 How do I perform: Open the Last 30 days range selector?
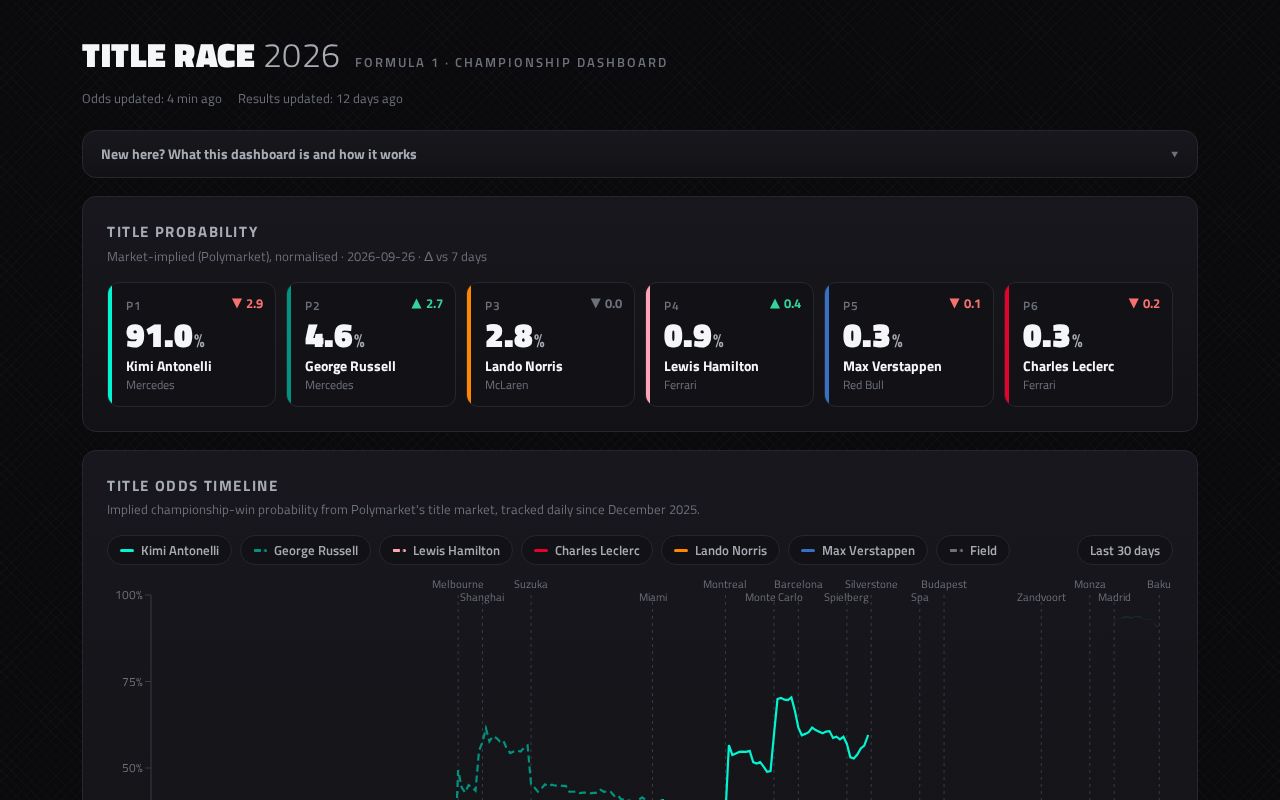coord(1125,551)
